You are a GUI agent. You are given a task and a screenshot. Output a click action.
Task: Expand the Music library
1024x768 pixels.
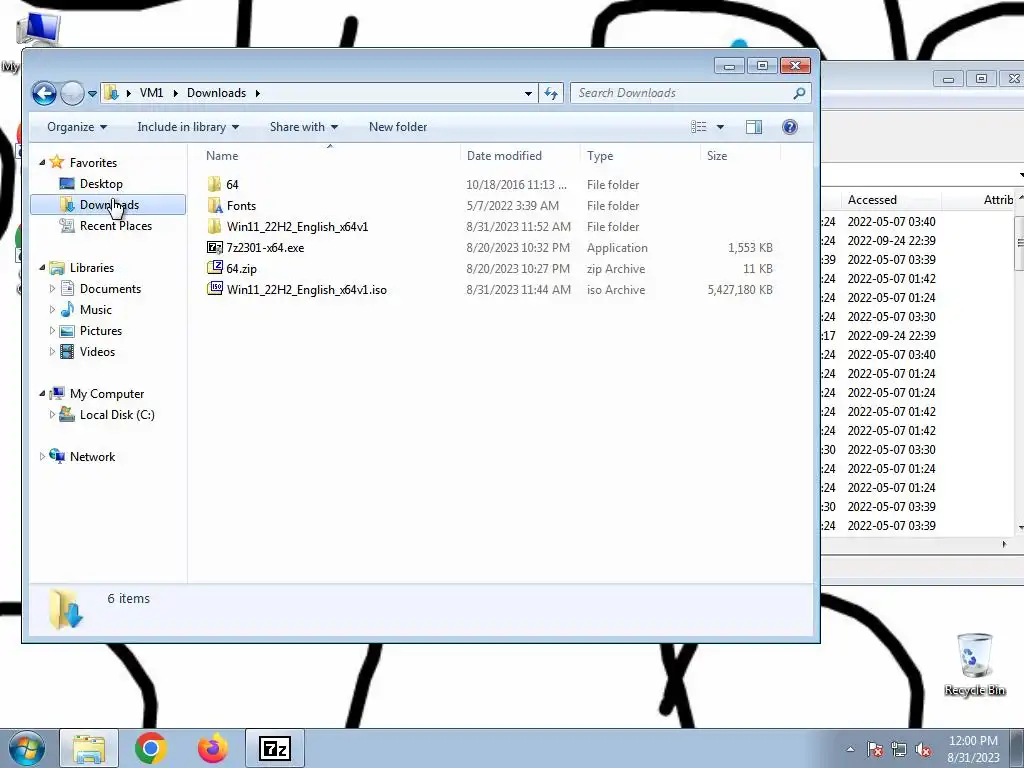(x=52, y=310)
